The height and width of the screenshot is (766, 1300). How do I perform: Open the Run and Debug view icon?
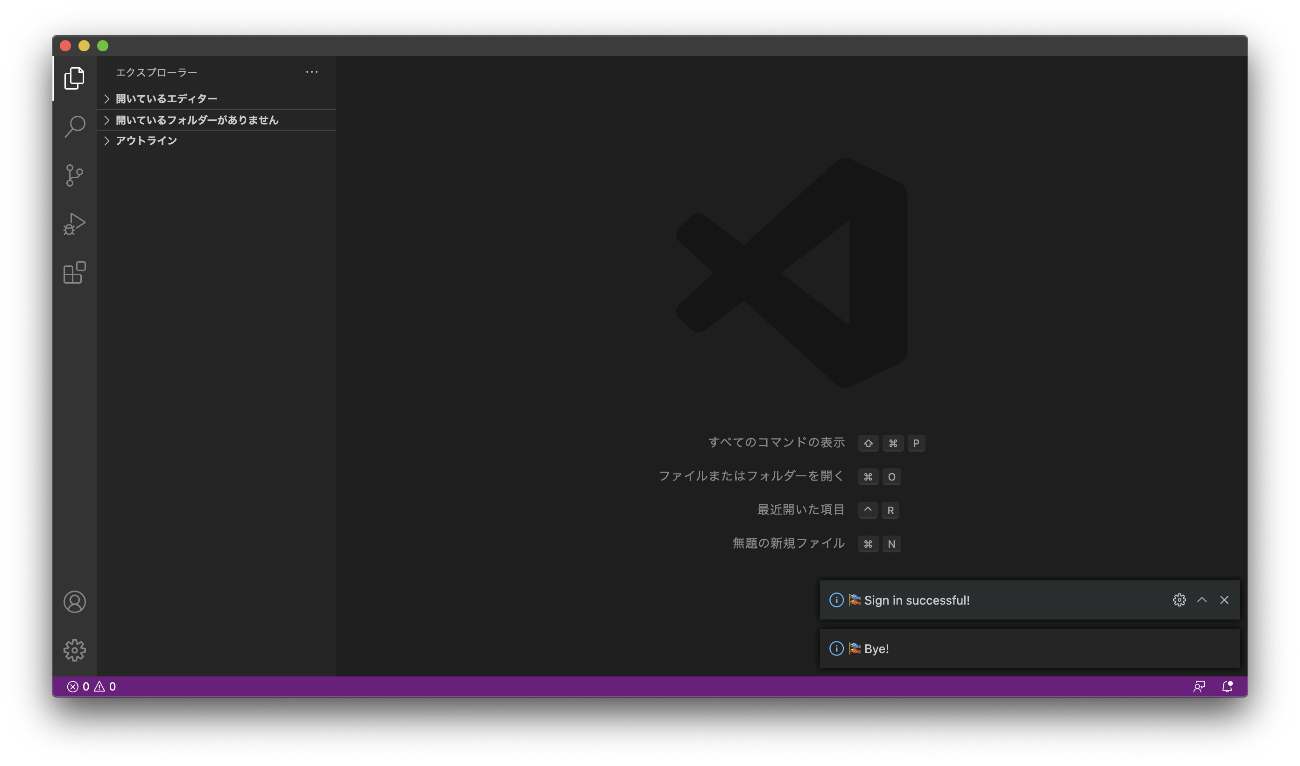[74, 224]
